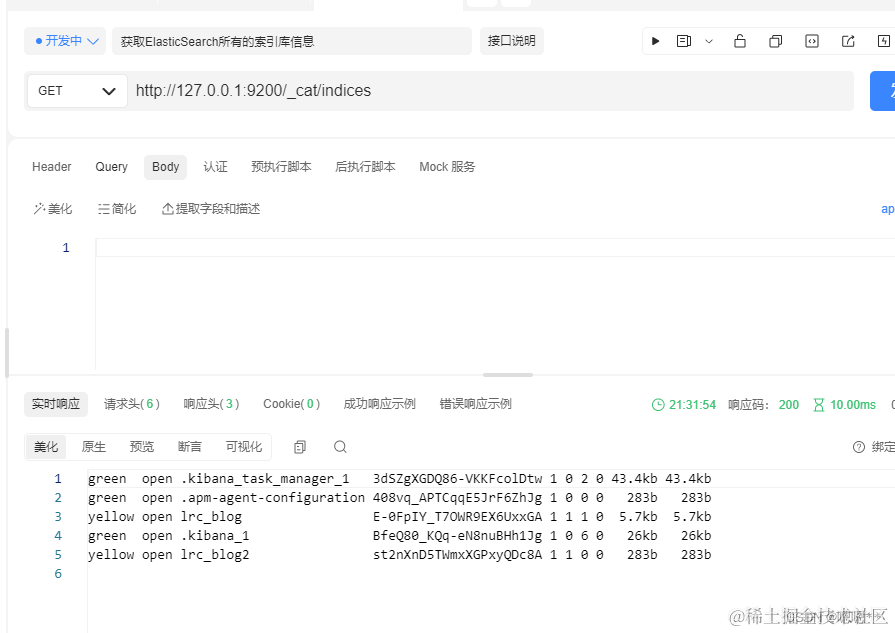Click the lightning icon at top right
This screenshot has width=895, height=633.
(x=884, y=41)
